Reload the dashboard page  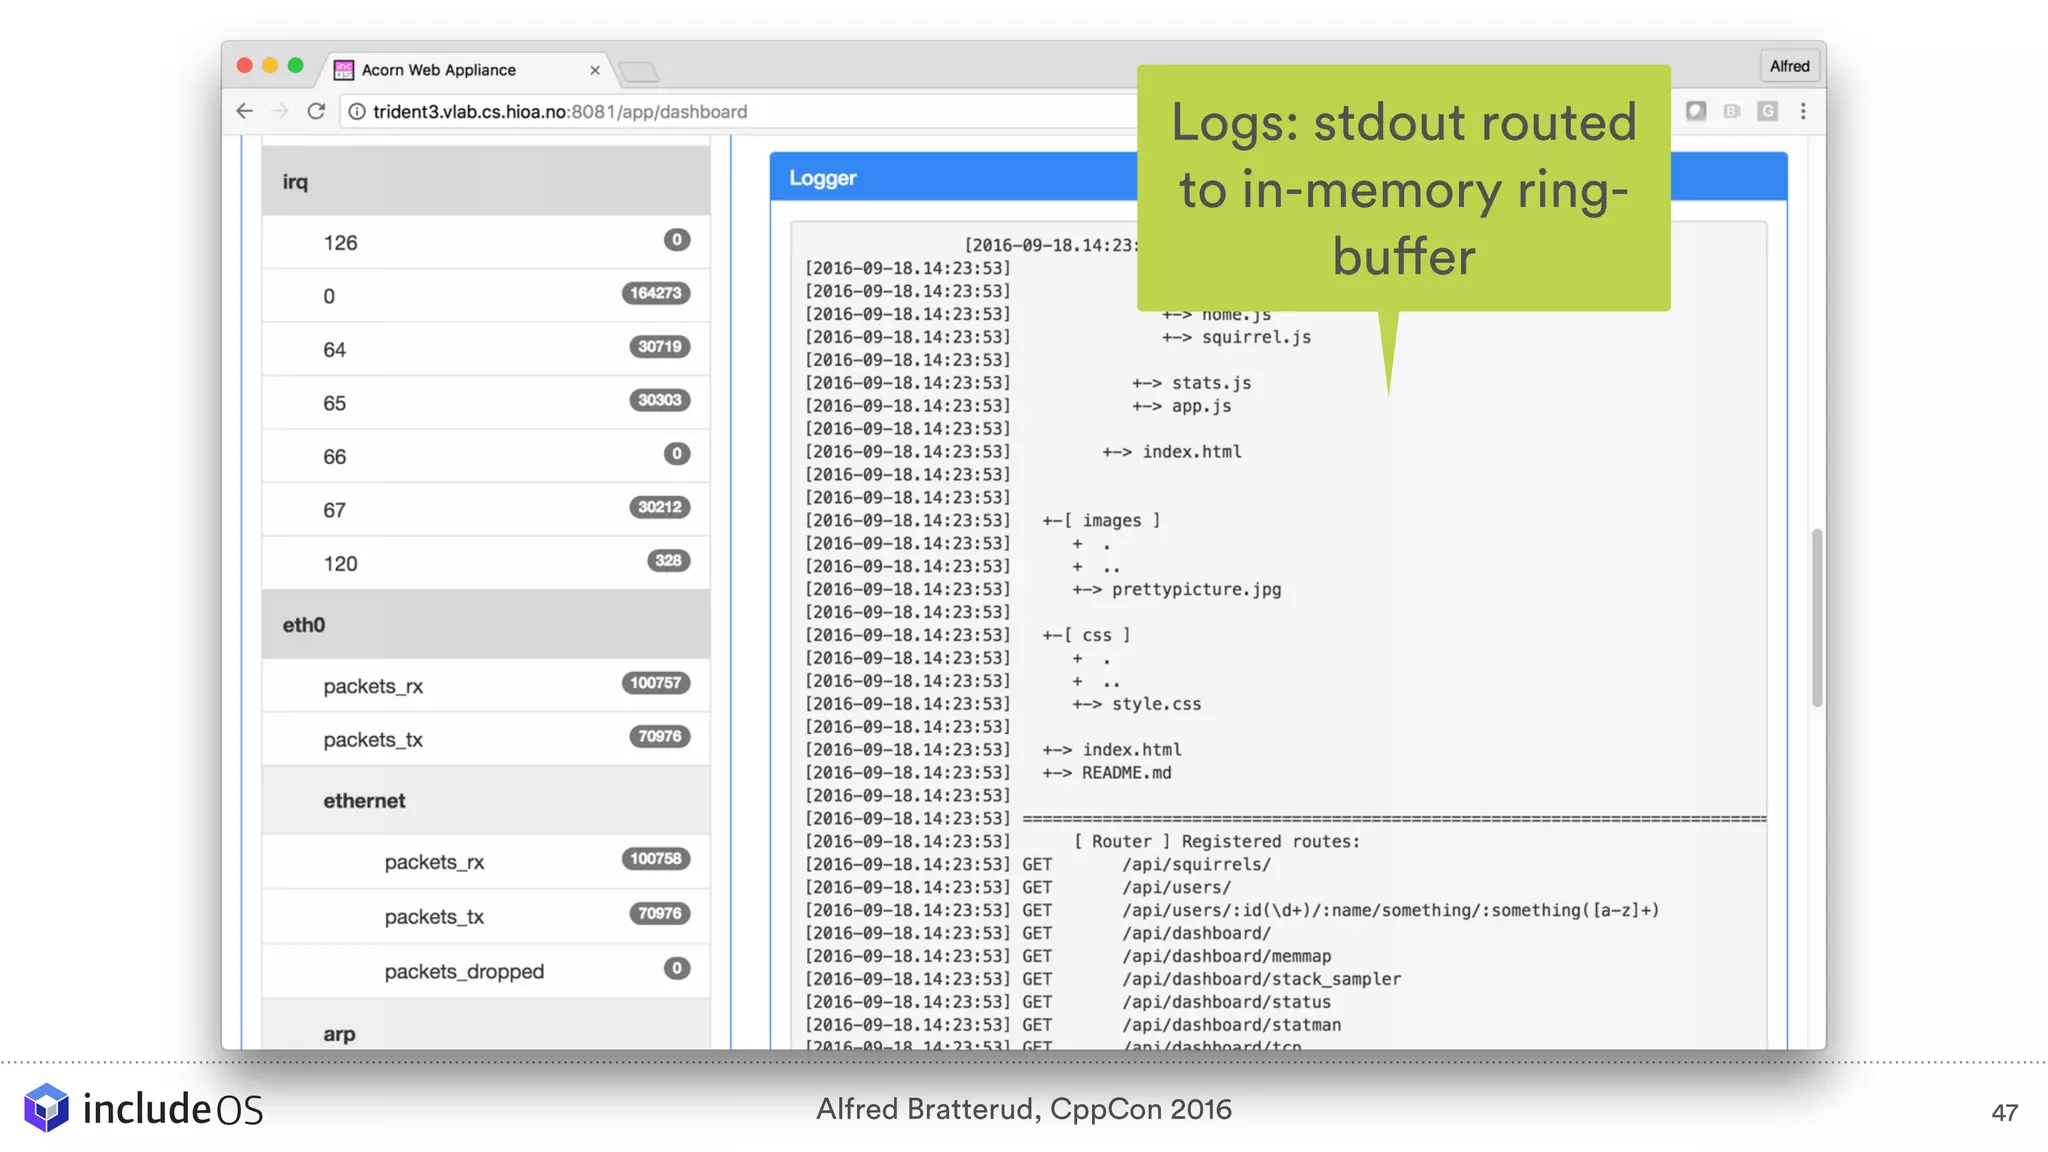point(316,111)
